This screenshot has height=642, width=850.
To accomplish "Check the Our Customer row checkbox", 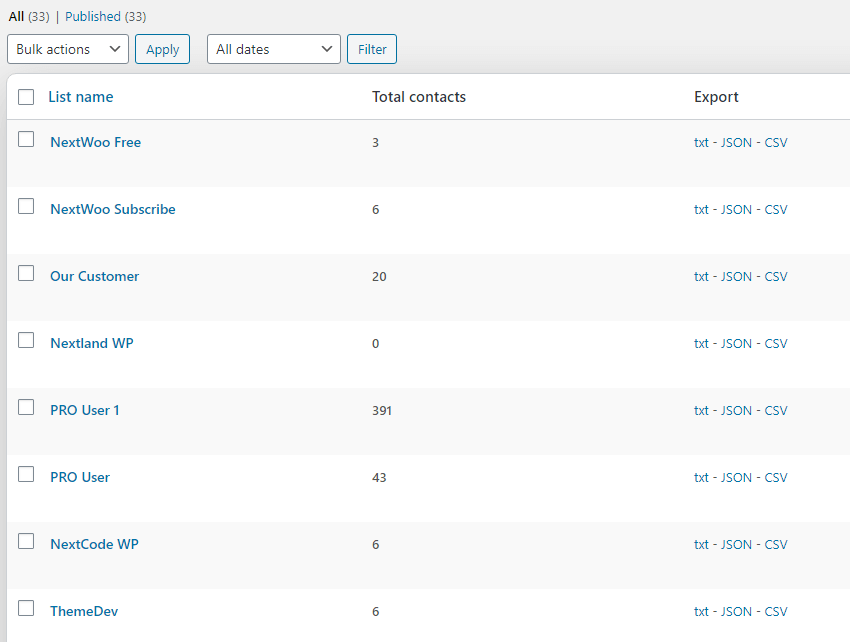I will point(26,273).
